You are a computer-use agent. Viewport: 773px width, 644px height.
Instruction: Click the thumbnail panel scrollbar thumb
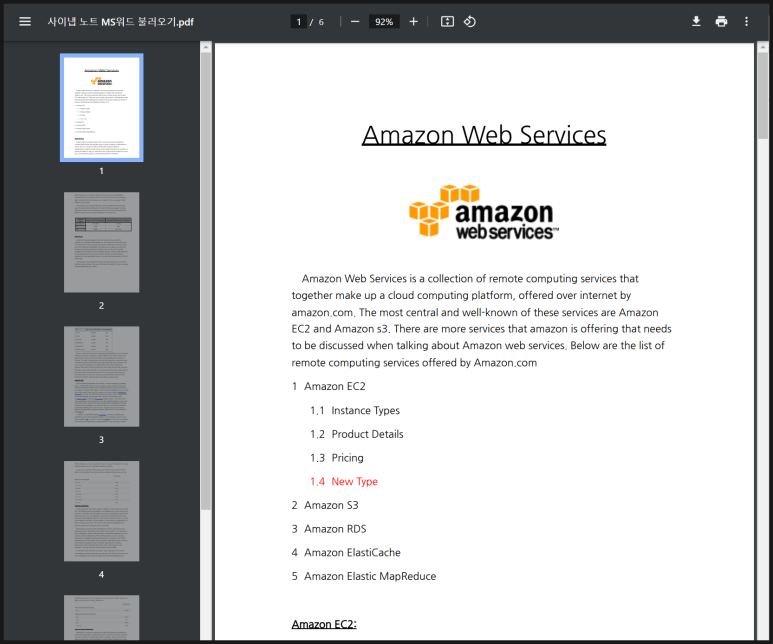tap(206, 281)
